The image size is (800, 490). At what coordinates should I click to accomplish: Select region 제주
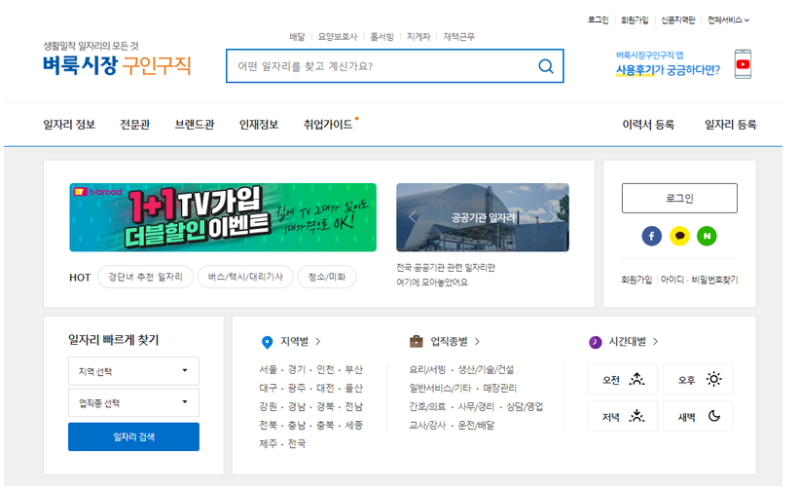pos(268,444)
